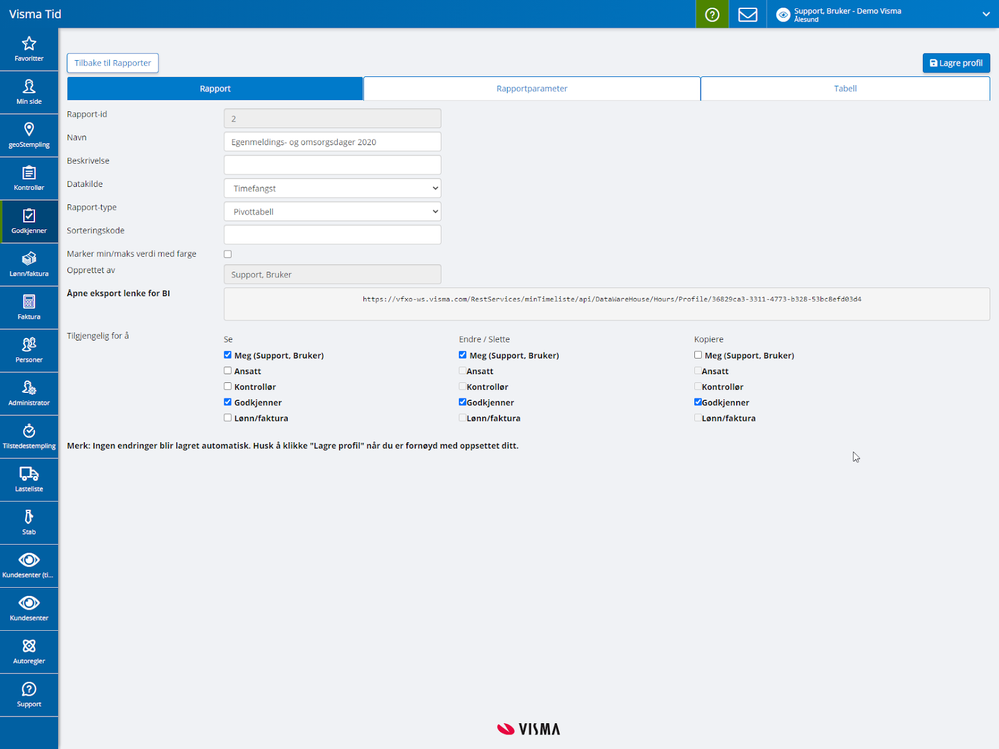Open the Rapport-type Pivottabell dropdown
Viewport: 999px width, 749px height.
click(332, 211)
